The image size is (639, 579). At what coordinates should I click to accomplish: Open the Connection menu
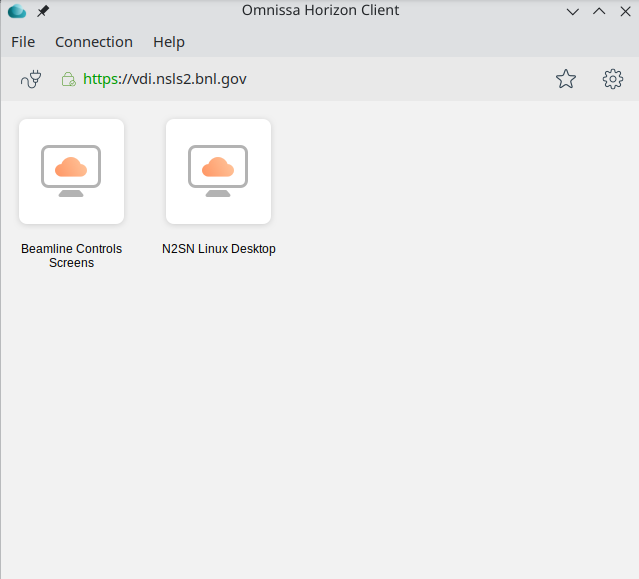click(x=94, y=42)
